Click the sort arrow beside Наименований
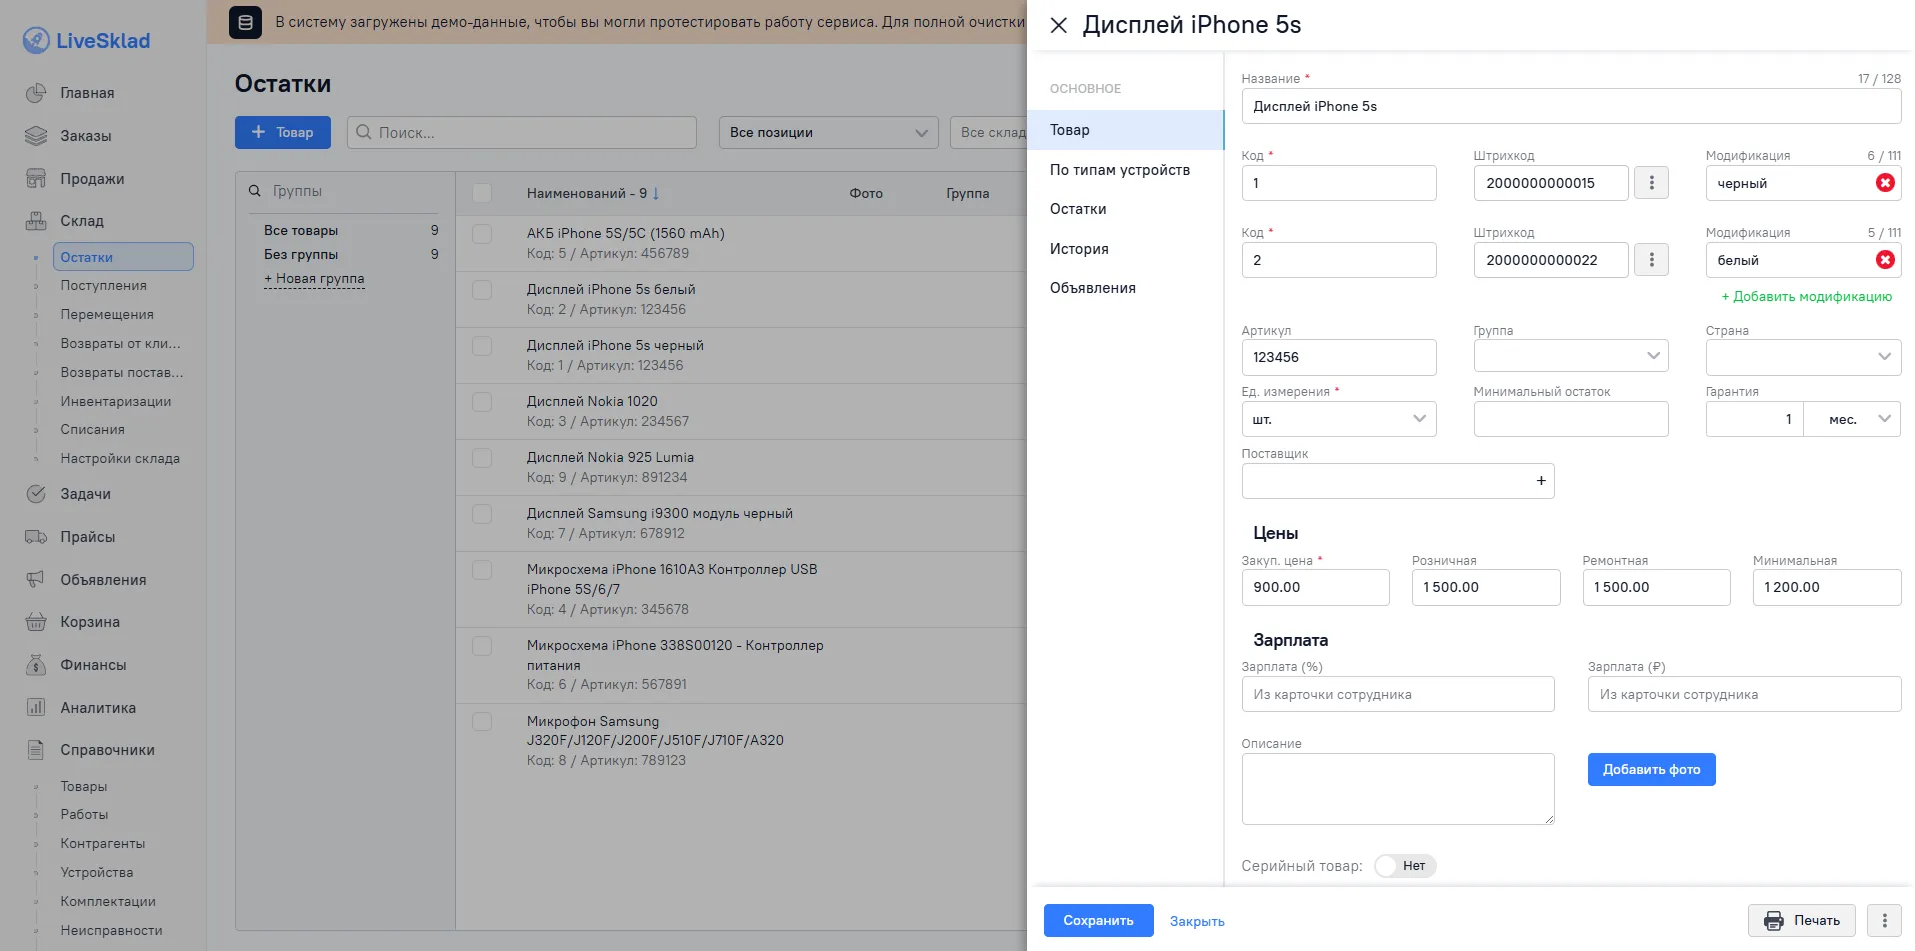Viewport: 1915px width, 951px height. (x=656, y=193)
